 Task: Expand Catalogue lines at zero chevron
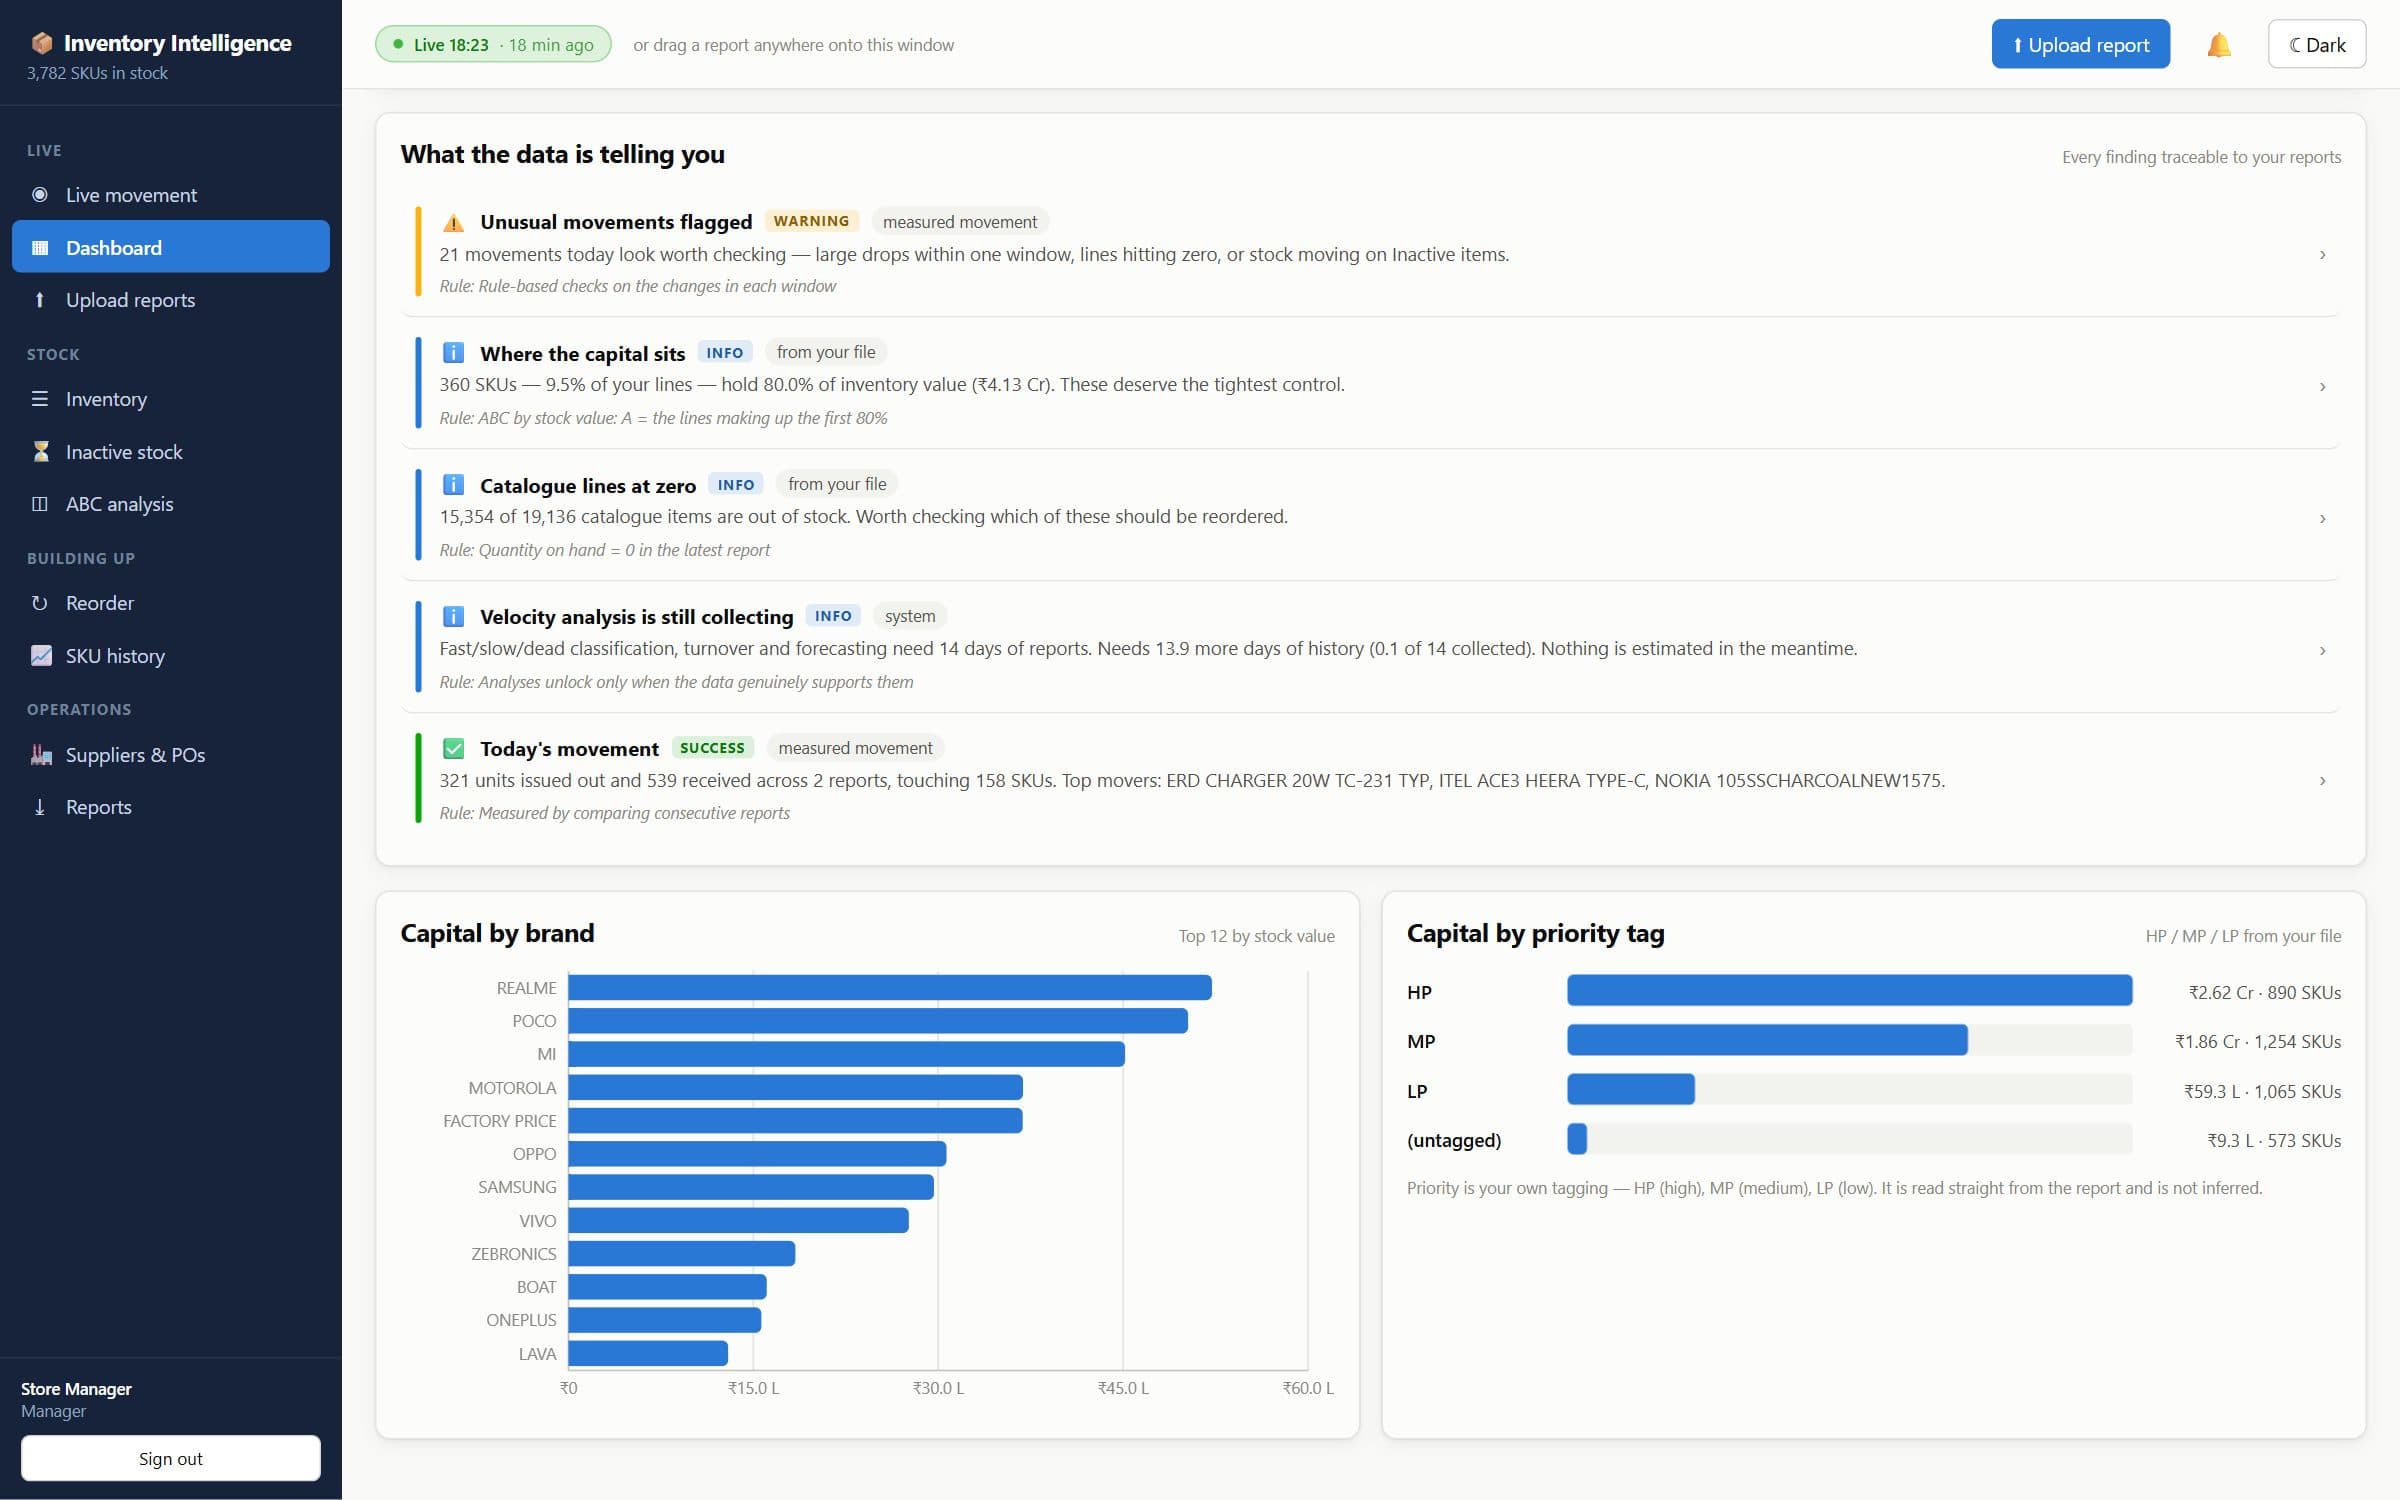point(2322,518)
